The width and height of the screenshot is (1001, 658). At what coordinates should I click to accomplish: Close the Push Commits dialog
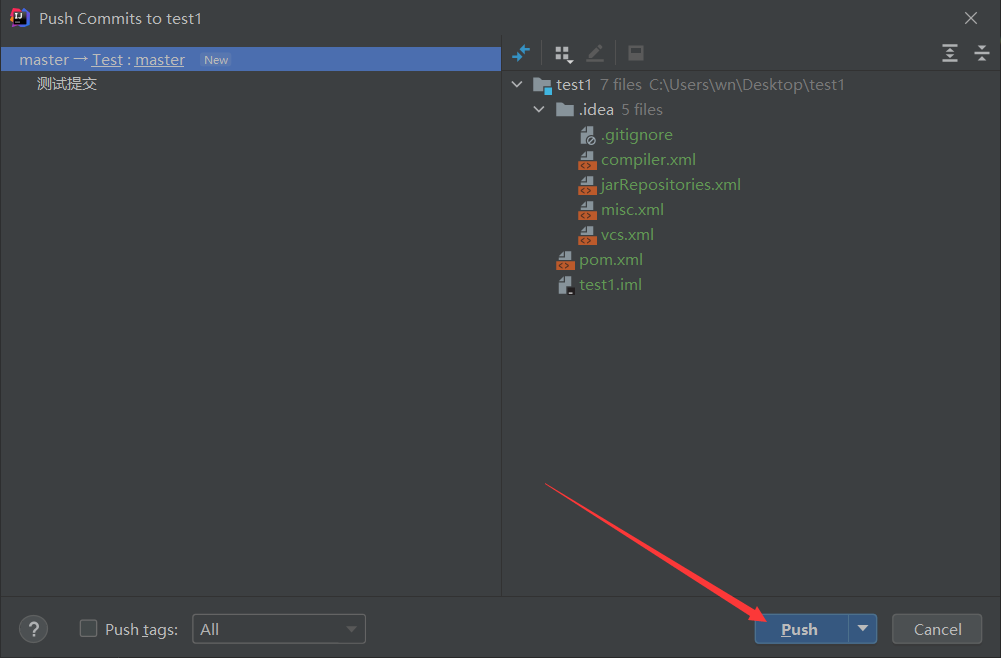(971, 18)
